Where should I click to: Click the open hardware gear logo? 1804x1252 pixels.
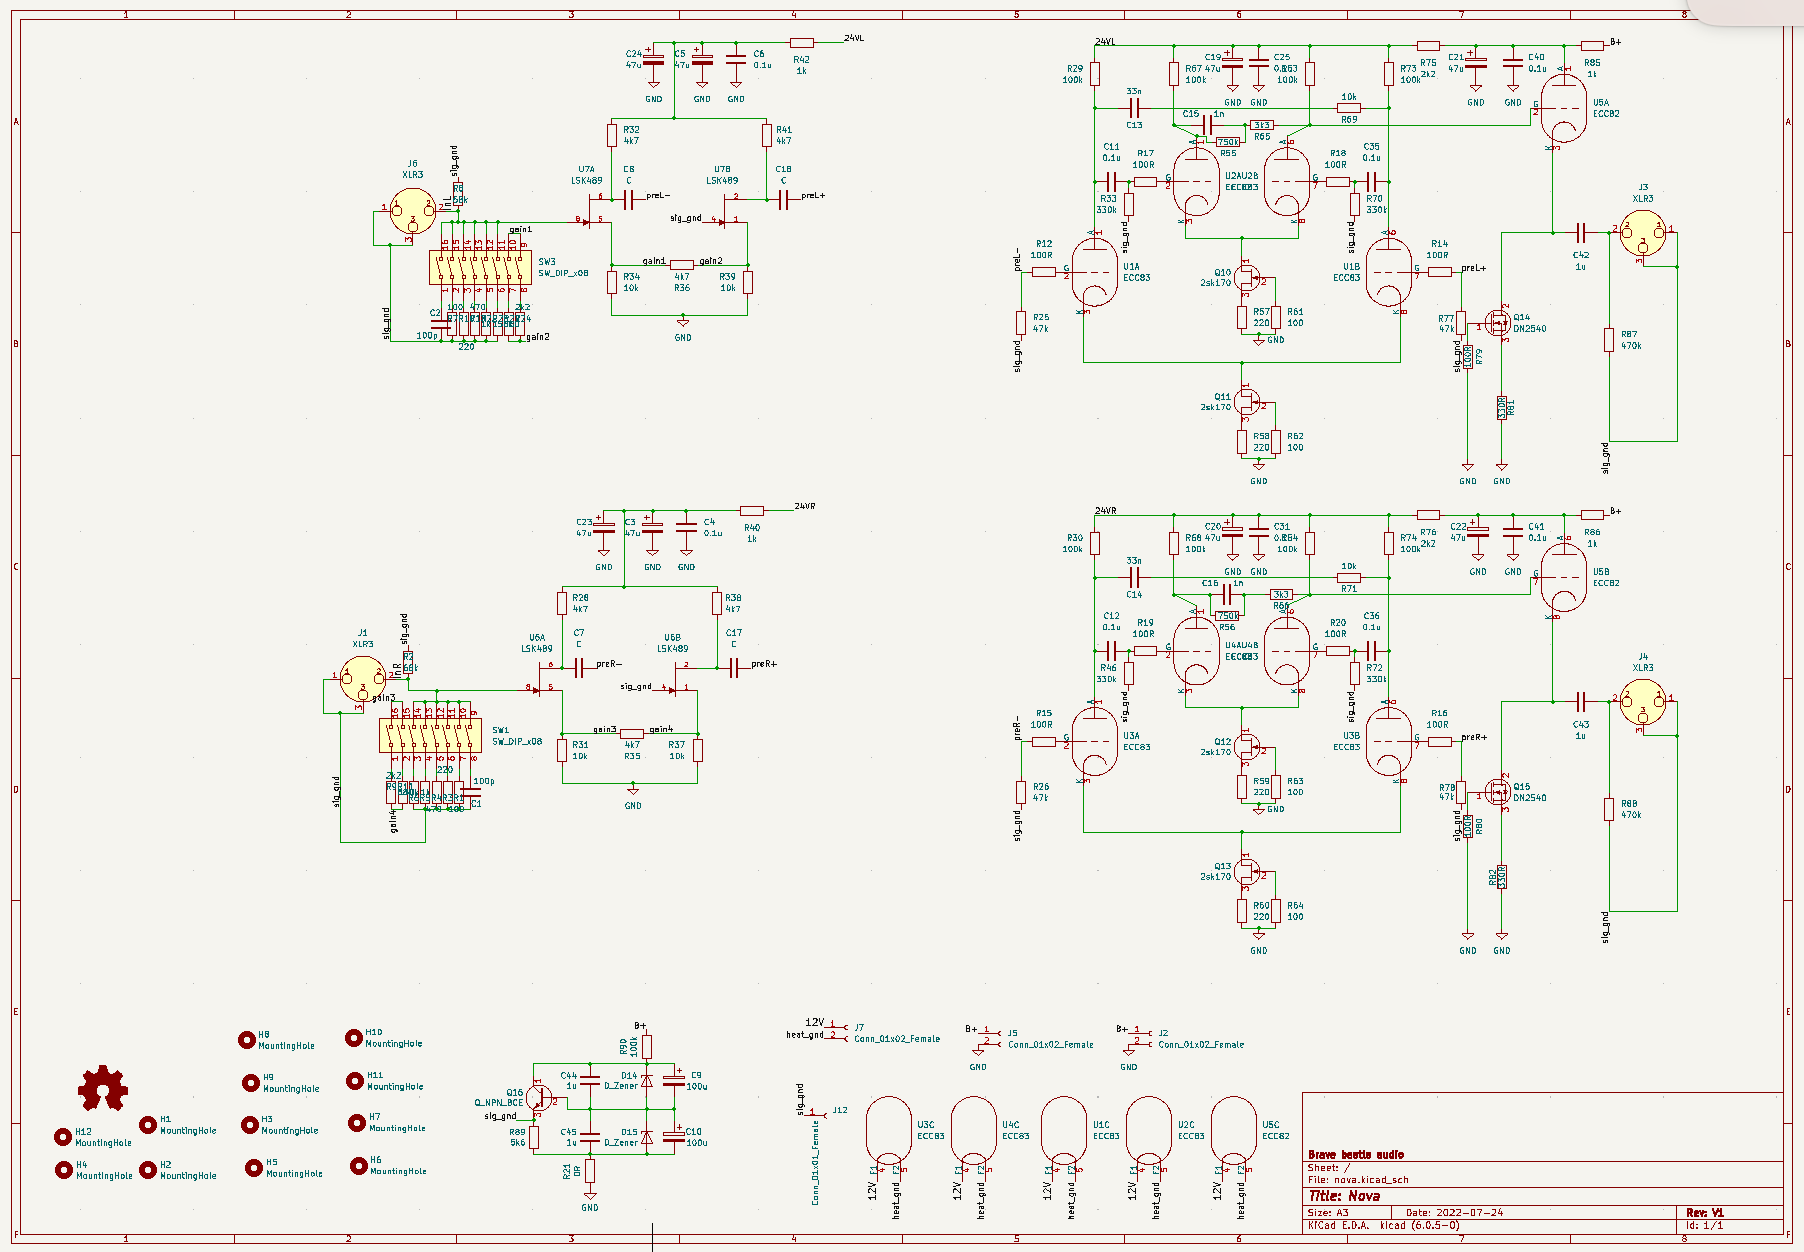tap(103, 1088)
